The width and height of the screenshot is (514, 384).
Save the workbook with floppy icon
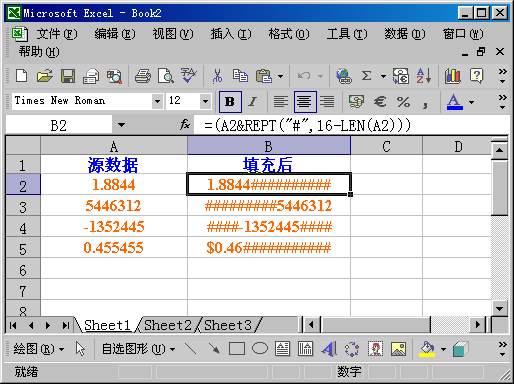(68, 76)
